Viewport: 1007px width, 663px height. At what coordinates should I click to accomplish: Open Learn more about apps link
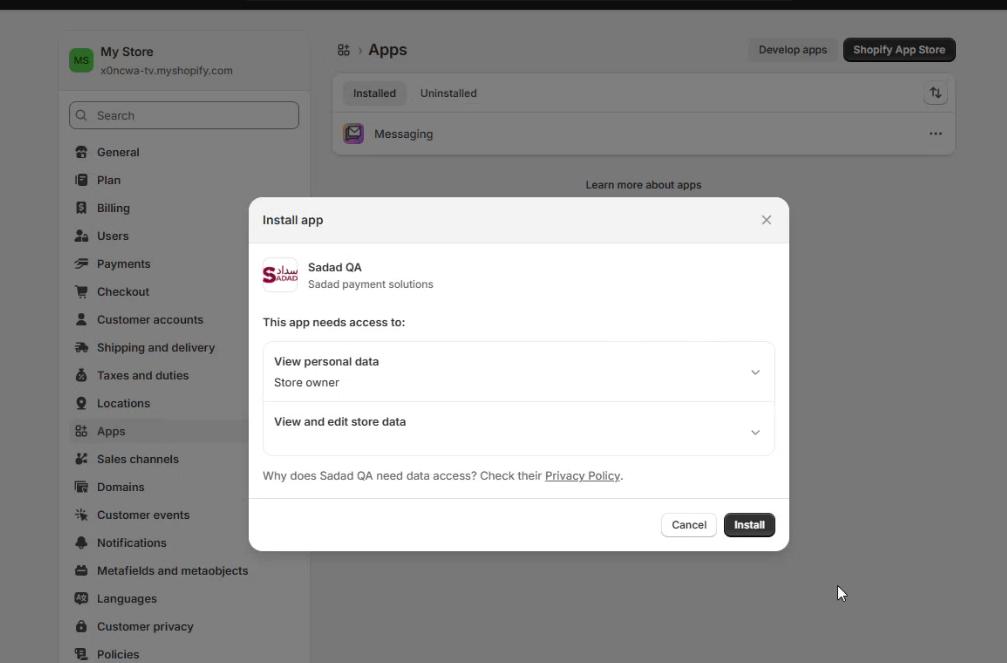point(643,185)
